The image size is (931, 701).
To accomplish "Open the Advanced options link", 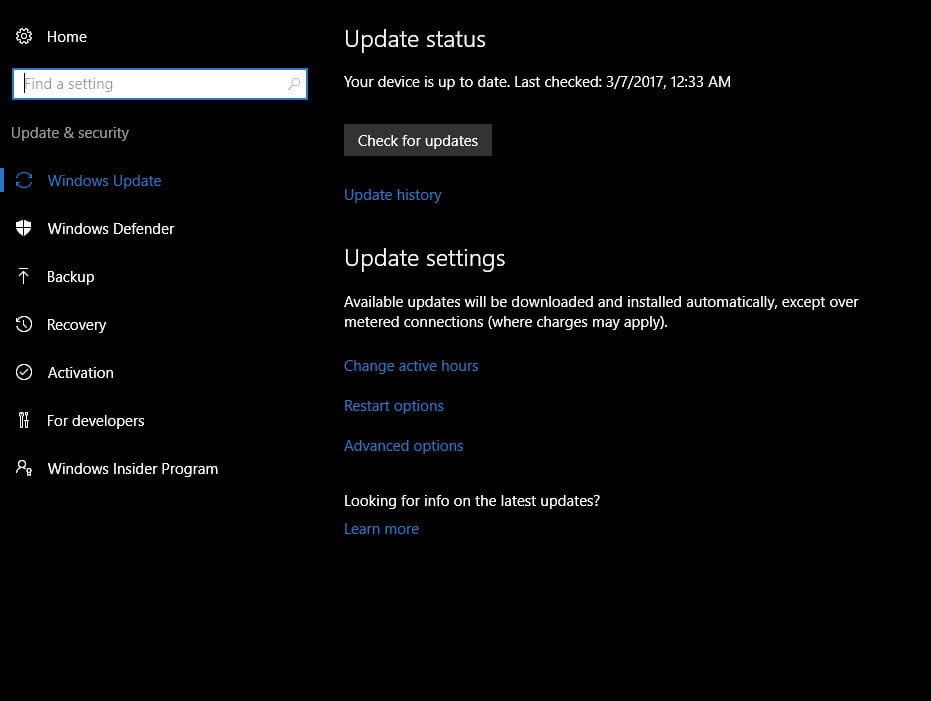I will point(403,446).
